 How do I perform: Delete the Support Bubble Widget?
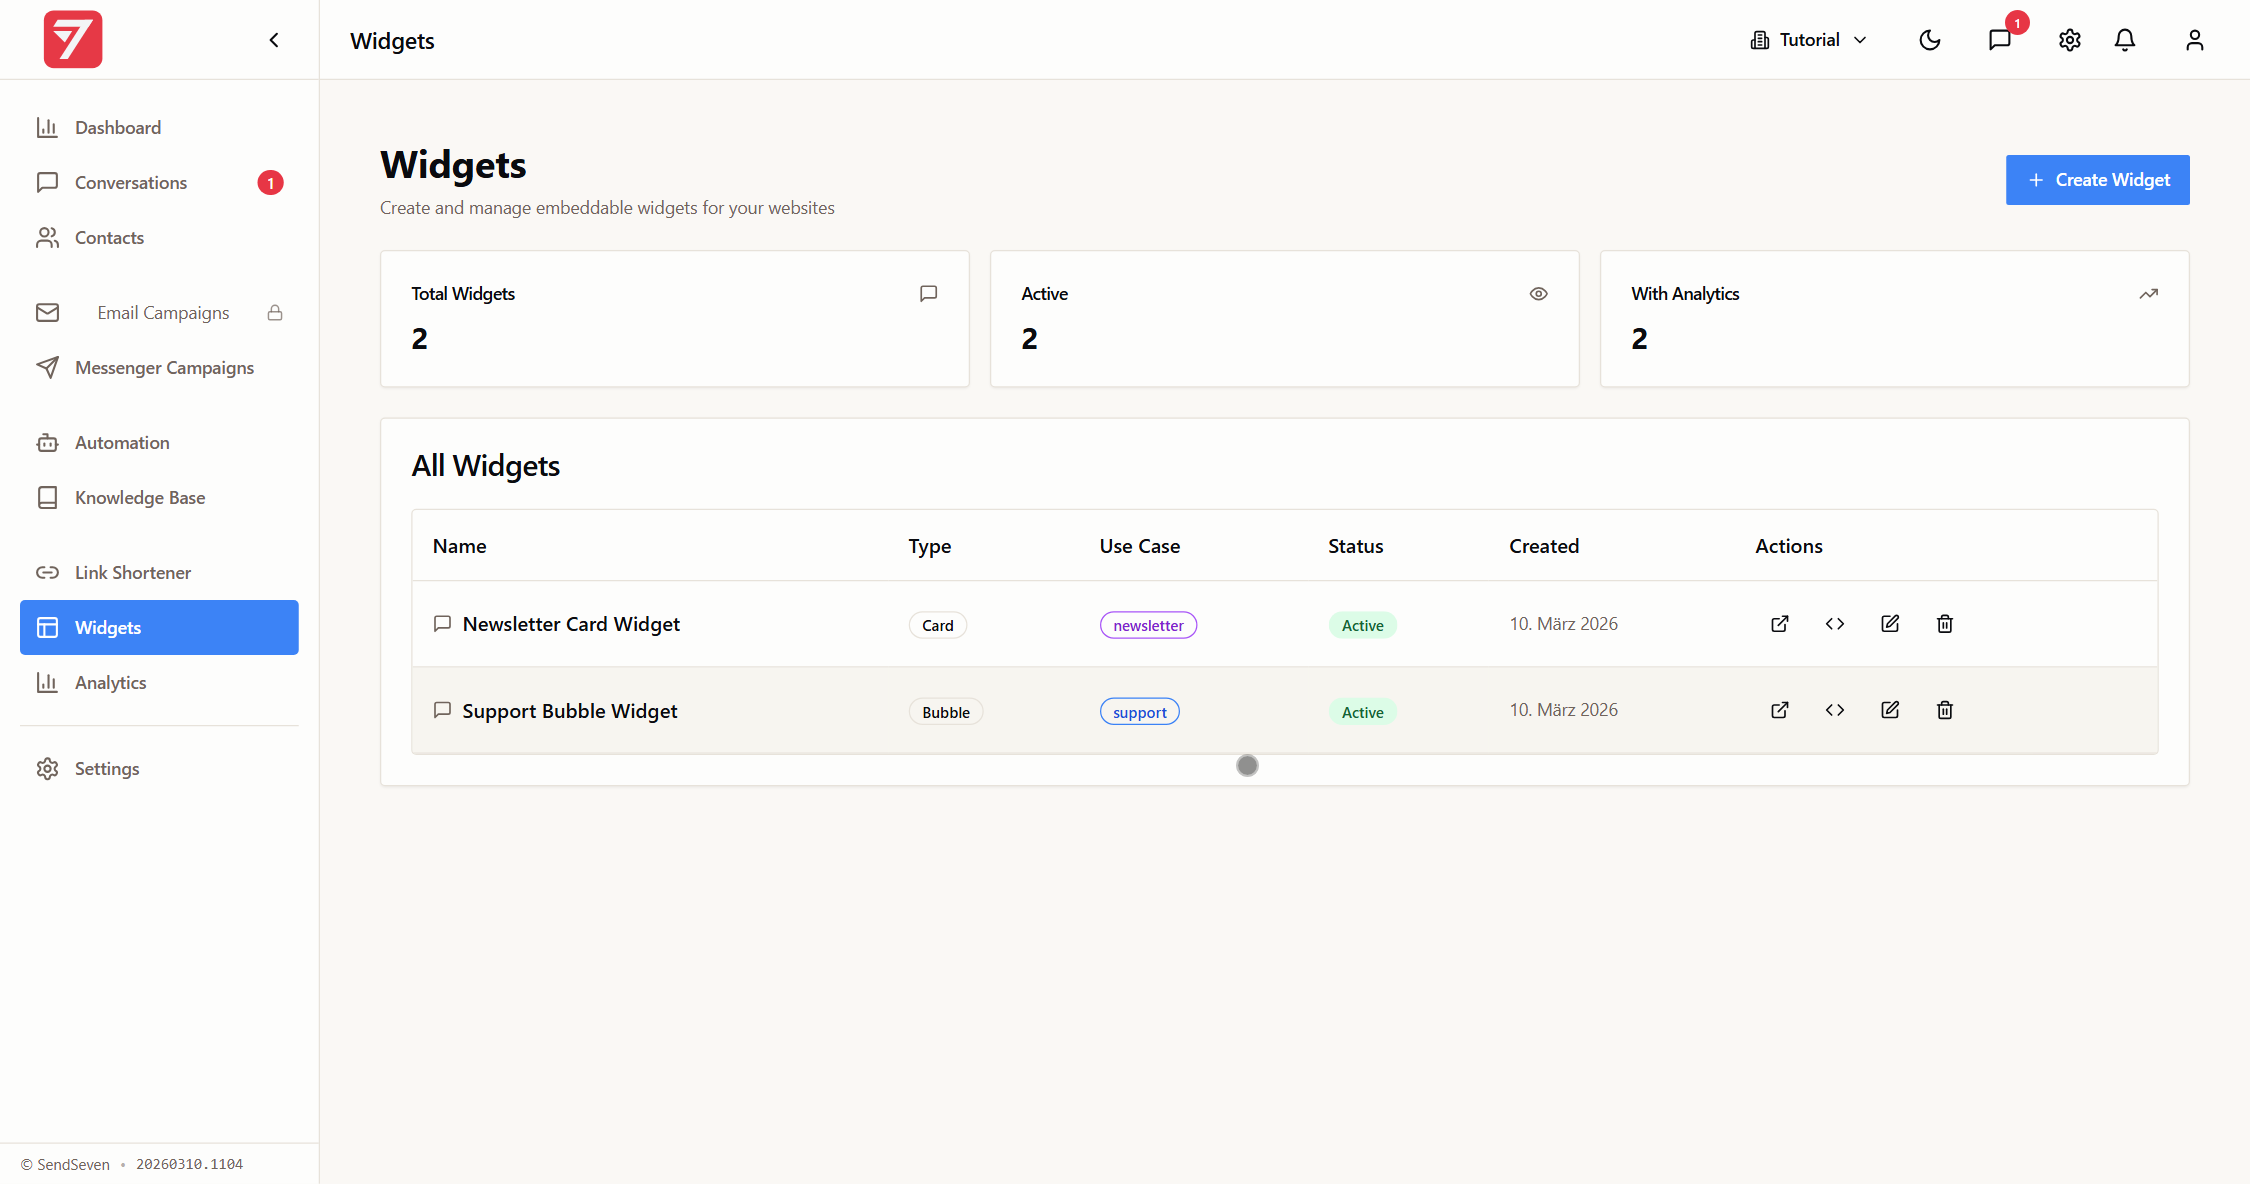point(1945,710)
